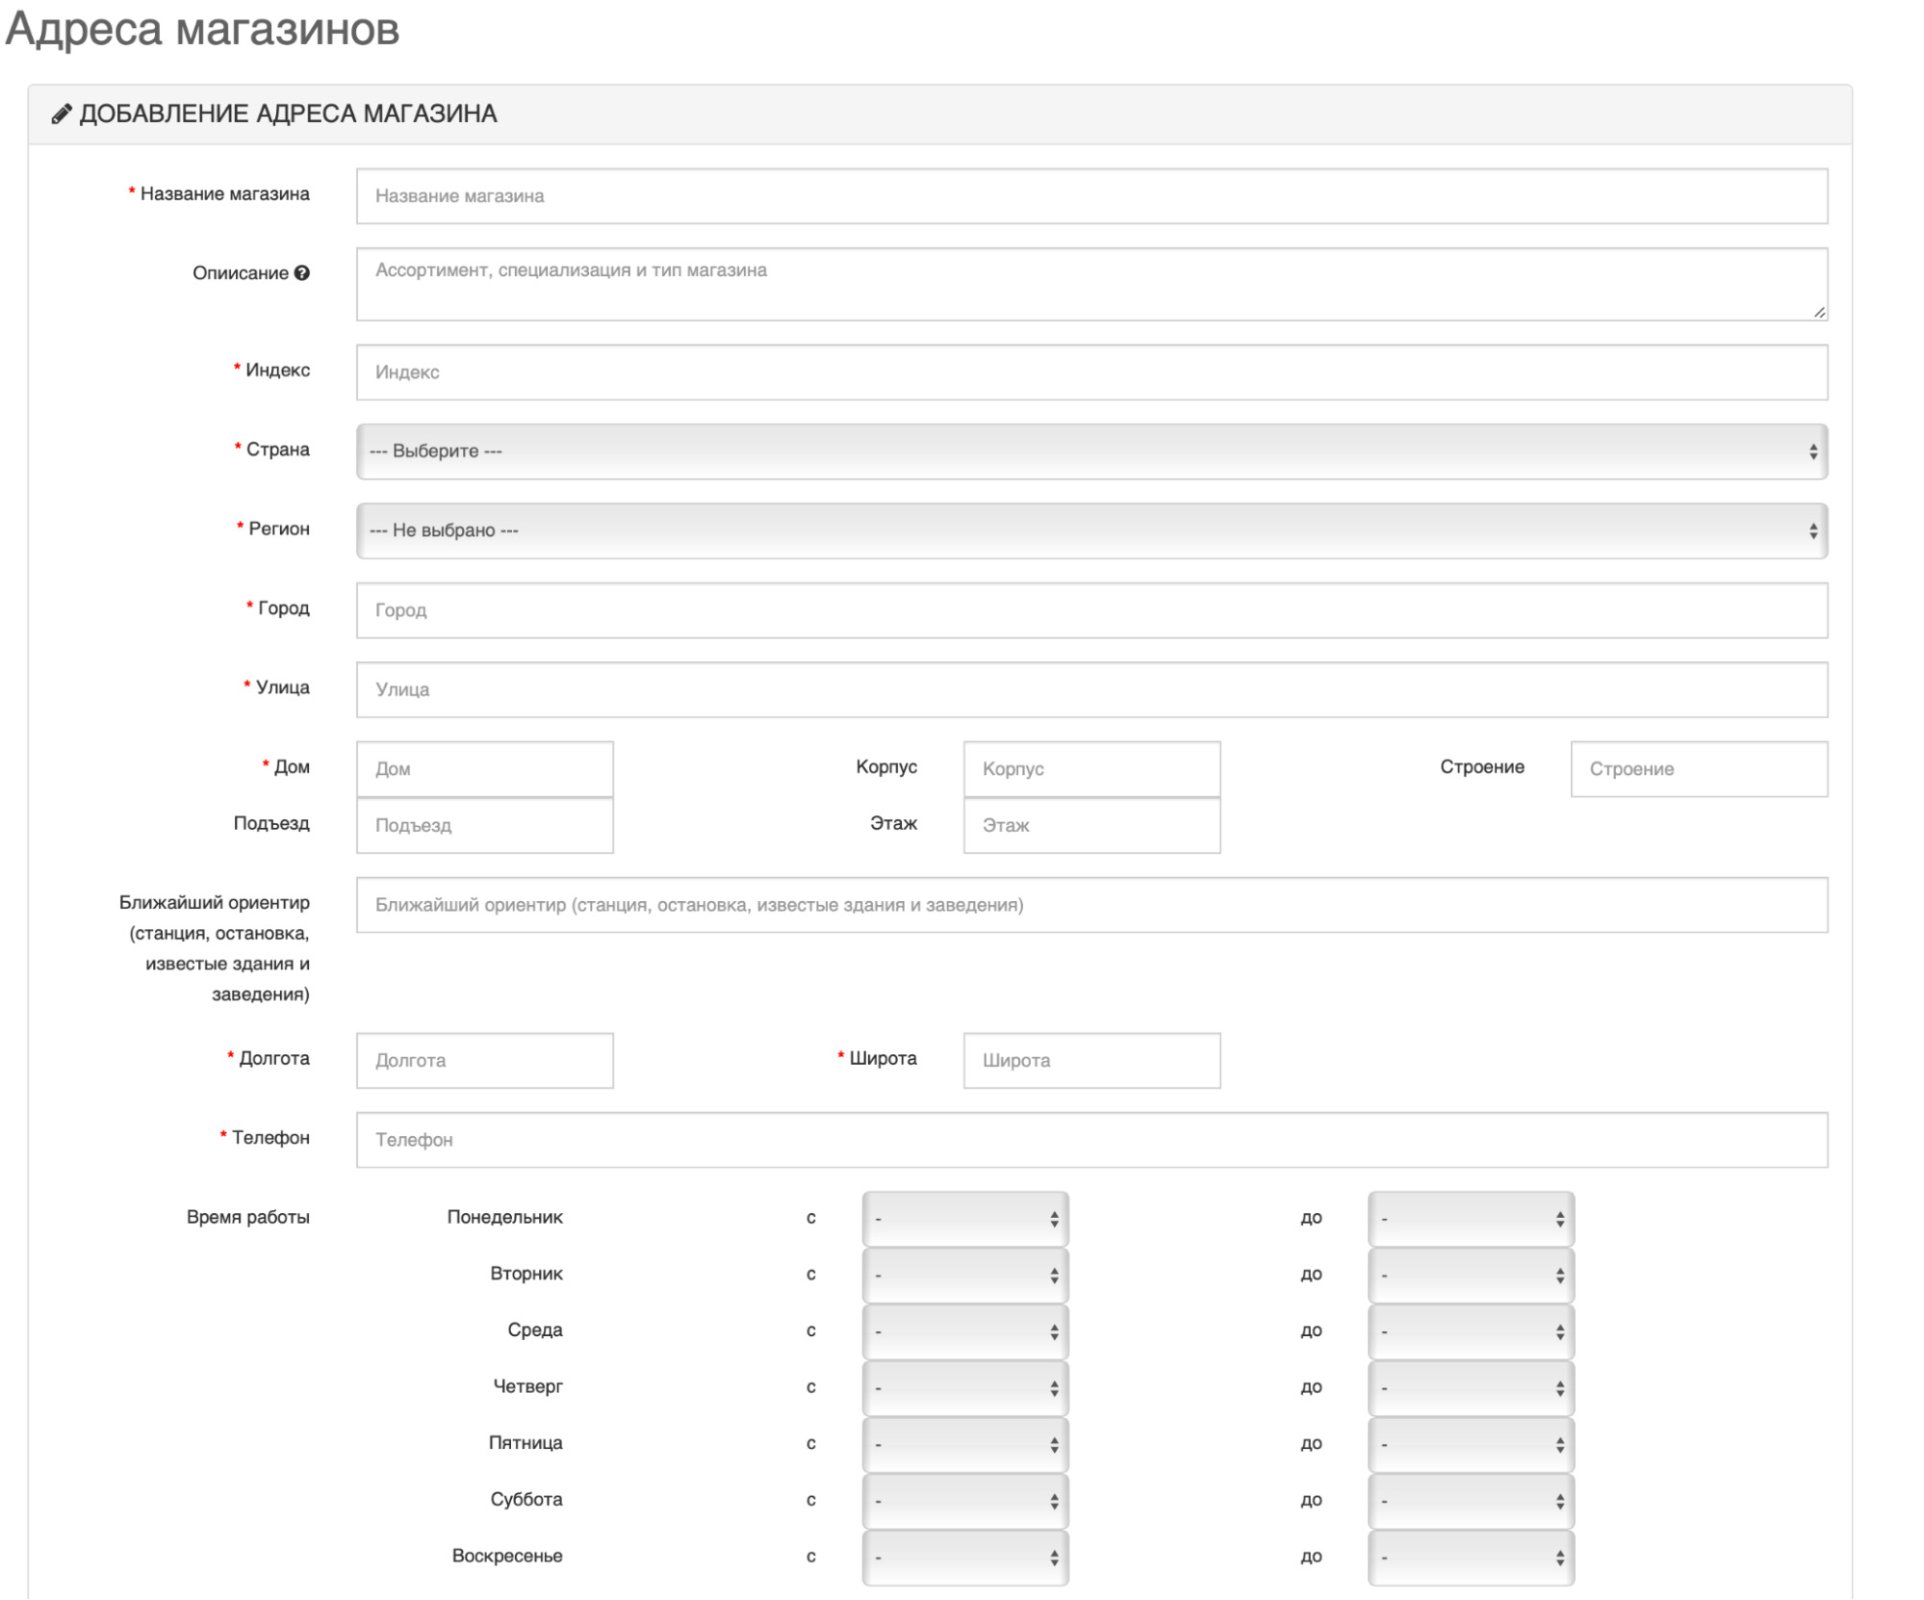Click the help icon next to Описание
Image resolution: width=1924 pixels, height=1600 pixels.
(x=302, y=273)
